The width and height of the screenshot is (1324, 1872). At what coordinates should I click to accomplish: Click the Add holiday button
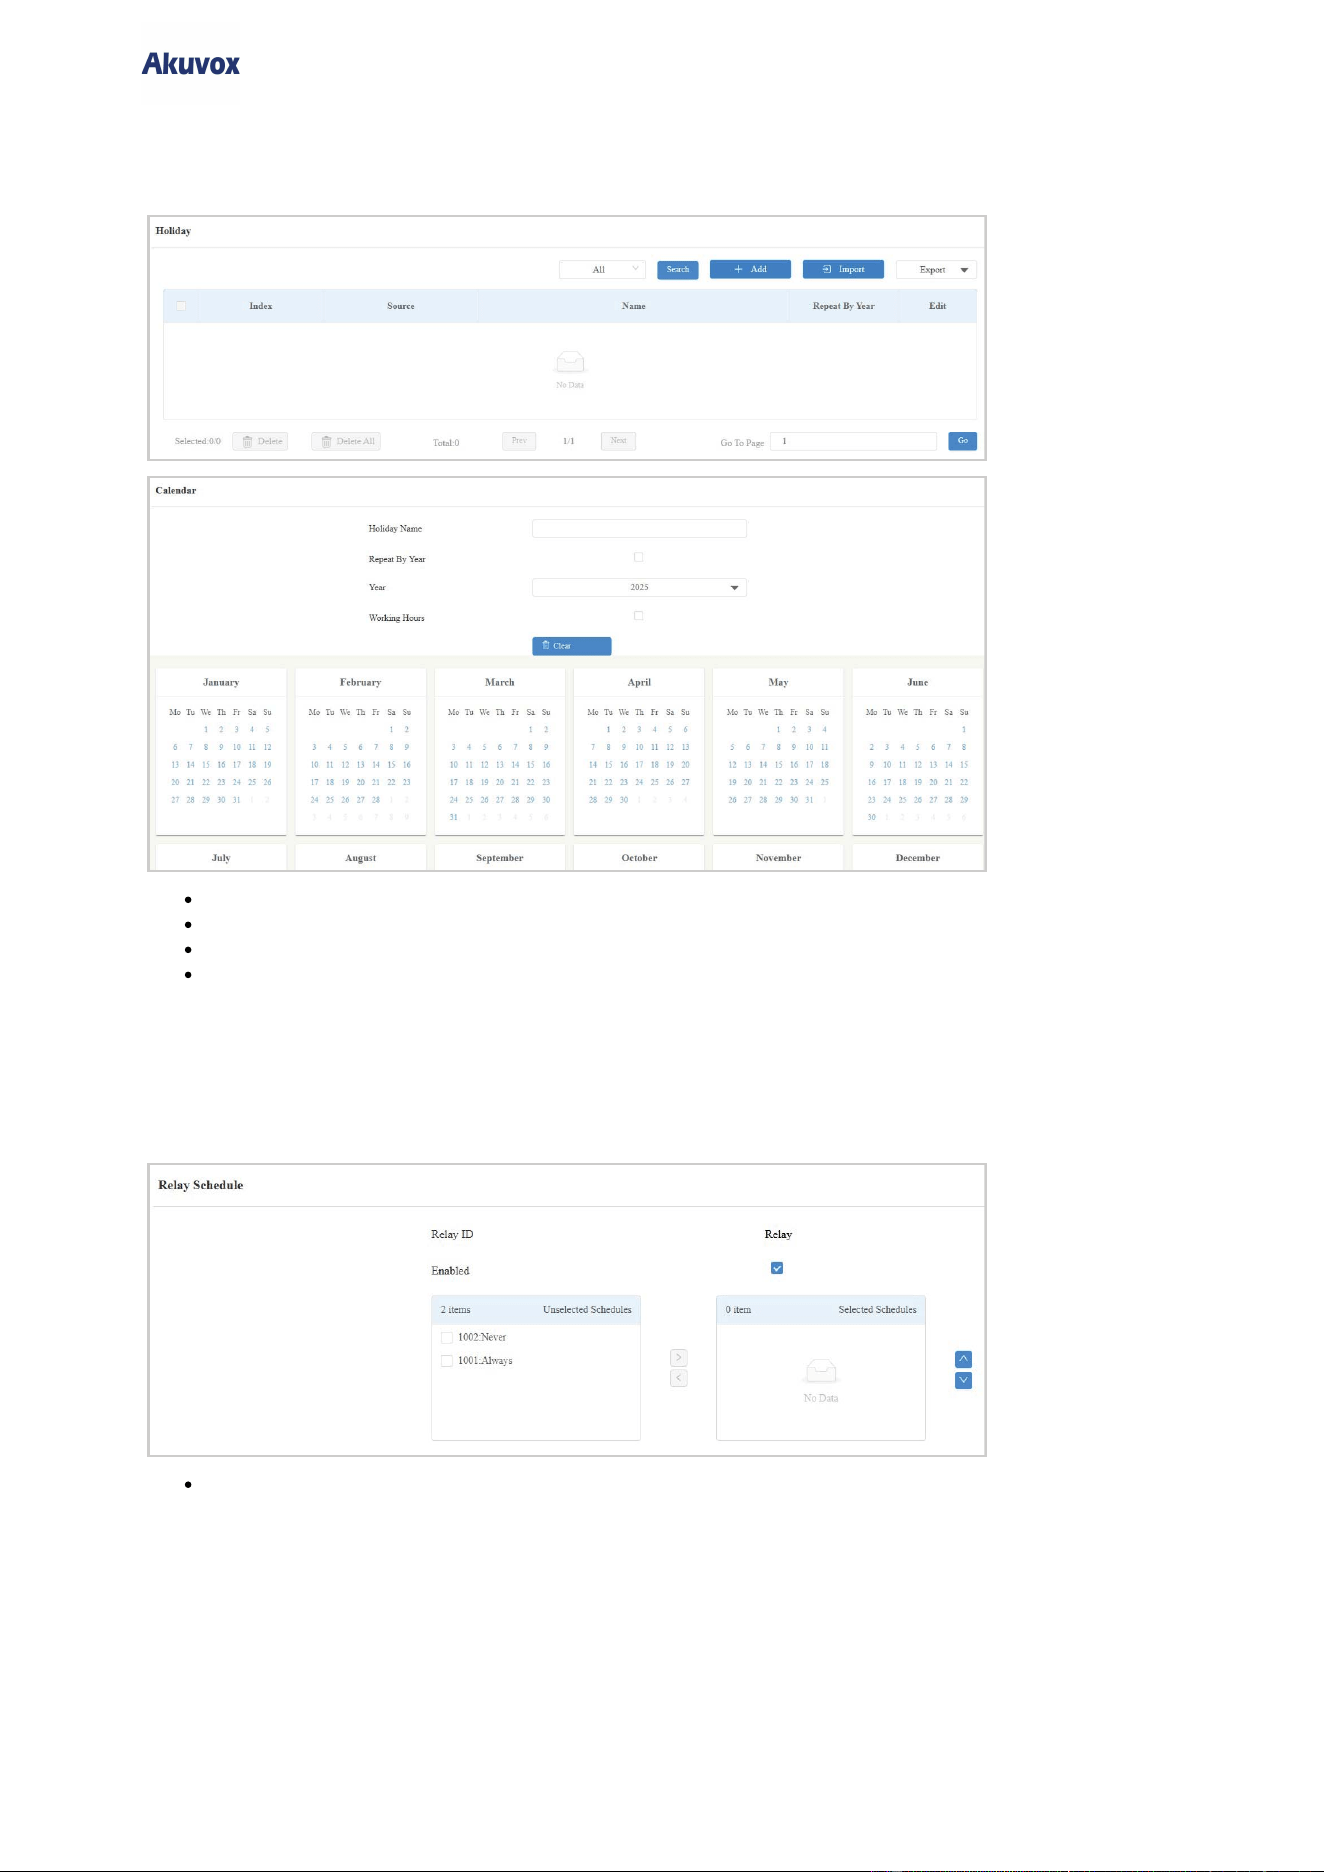click(750, 270)
